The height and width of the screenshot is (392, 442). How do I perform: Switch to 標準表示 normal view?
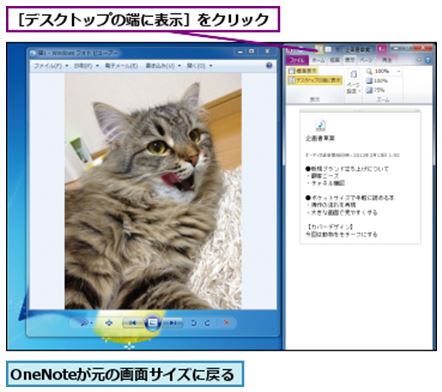point(303,71)
